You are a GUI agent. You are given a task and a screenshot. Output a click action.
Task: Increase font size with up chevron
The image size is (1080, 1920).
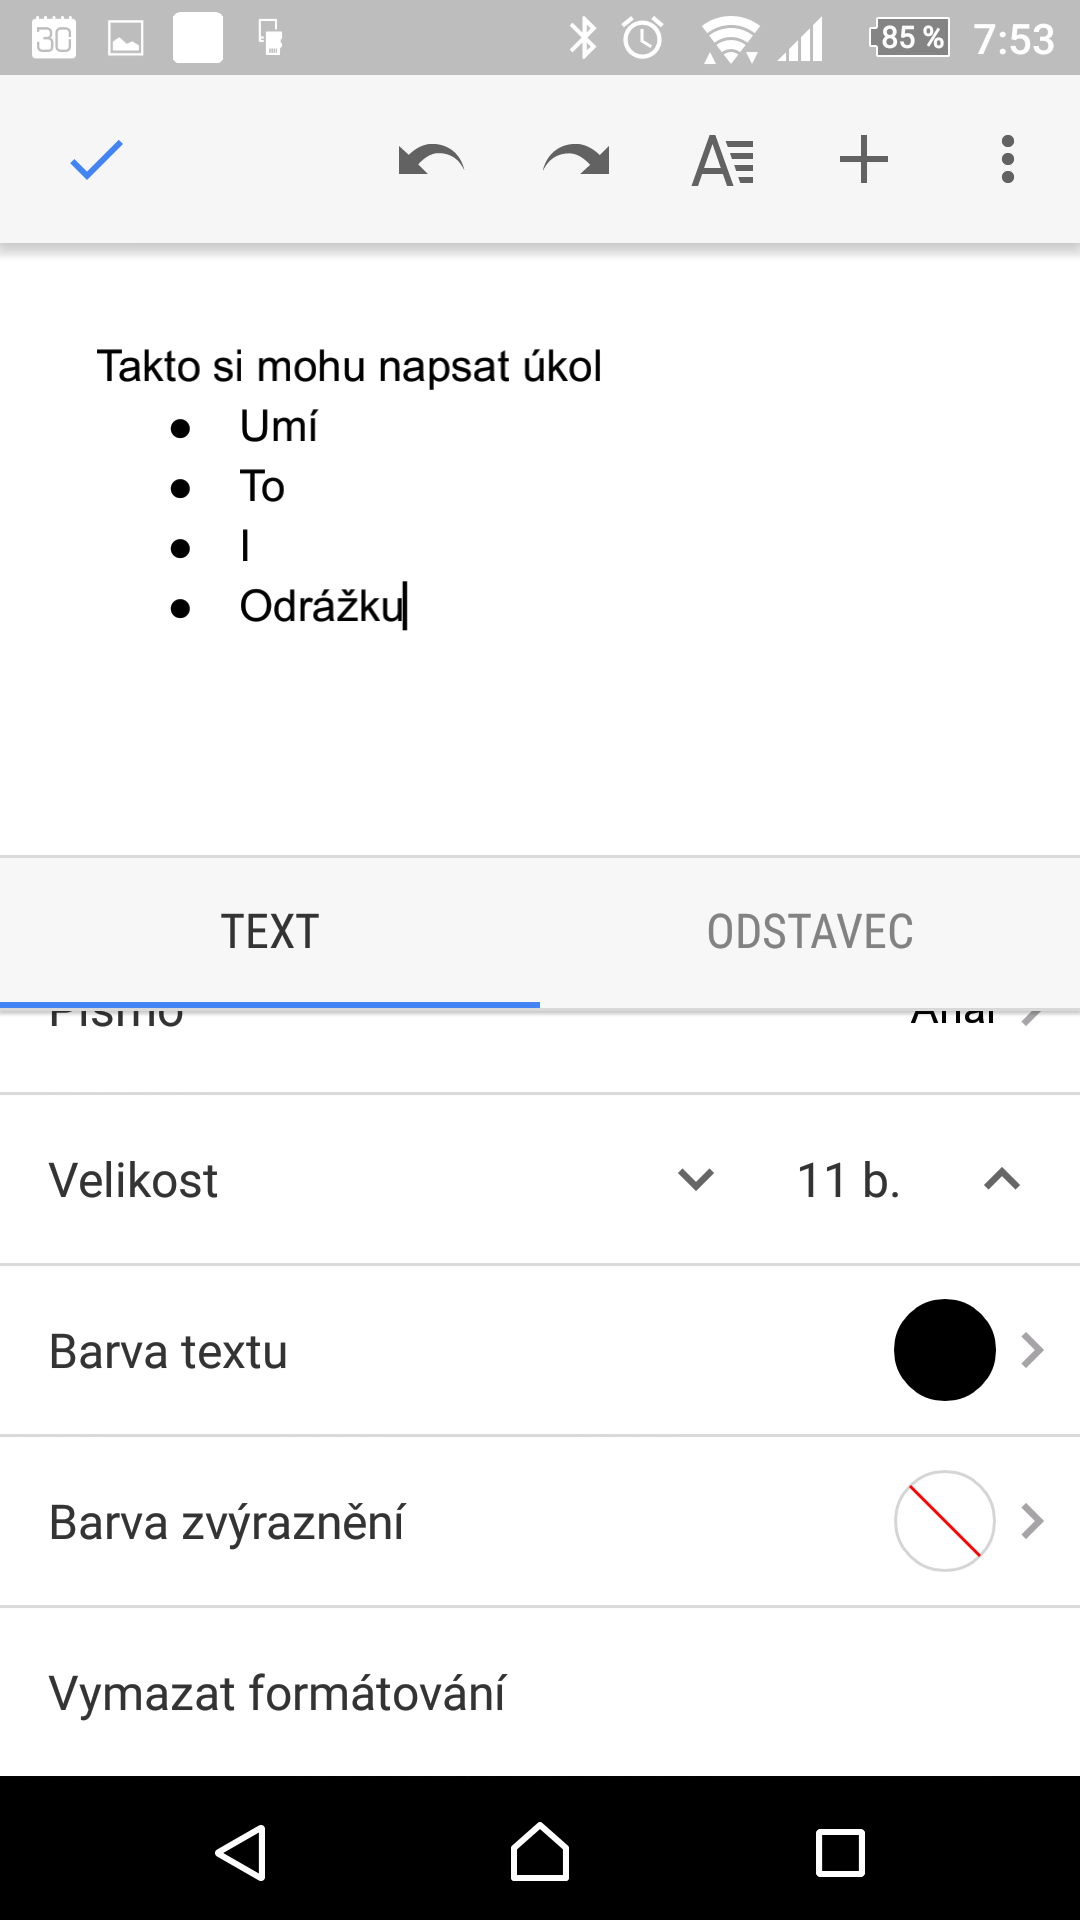[1002, 1180]
